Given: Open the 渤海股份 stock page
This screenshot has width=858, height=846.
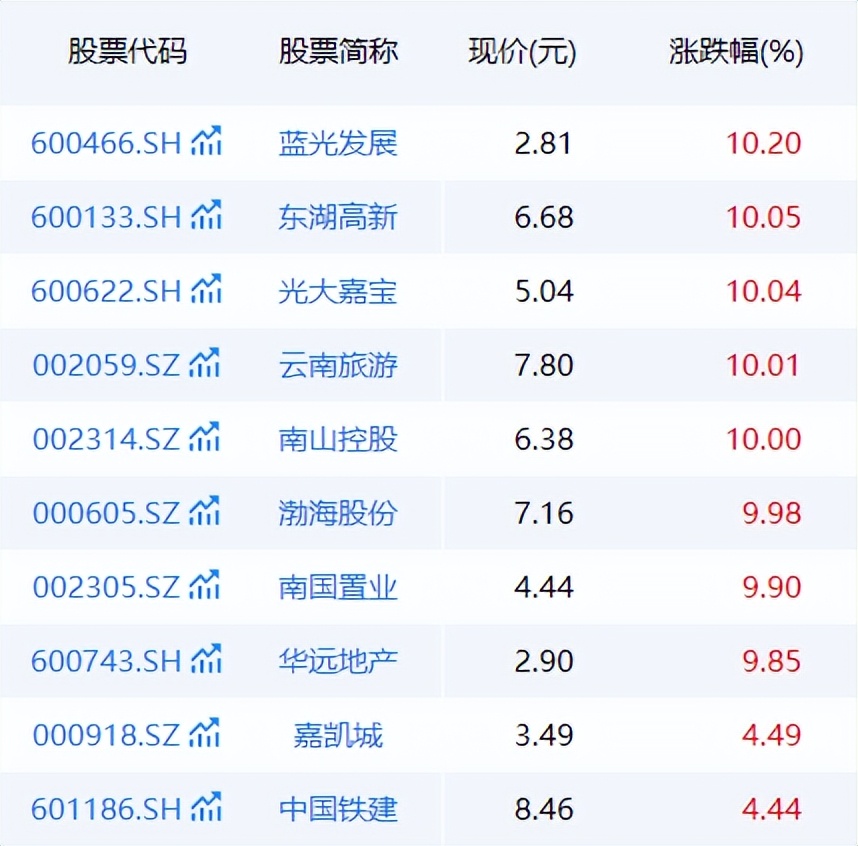Looking at the screenshot, I should 338,513.
